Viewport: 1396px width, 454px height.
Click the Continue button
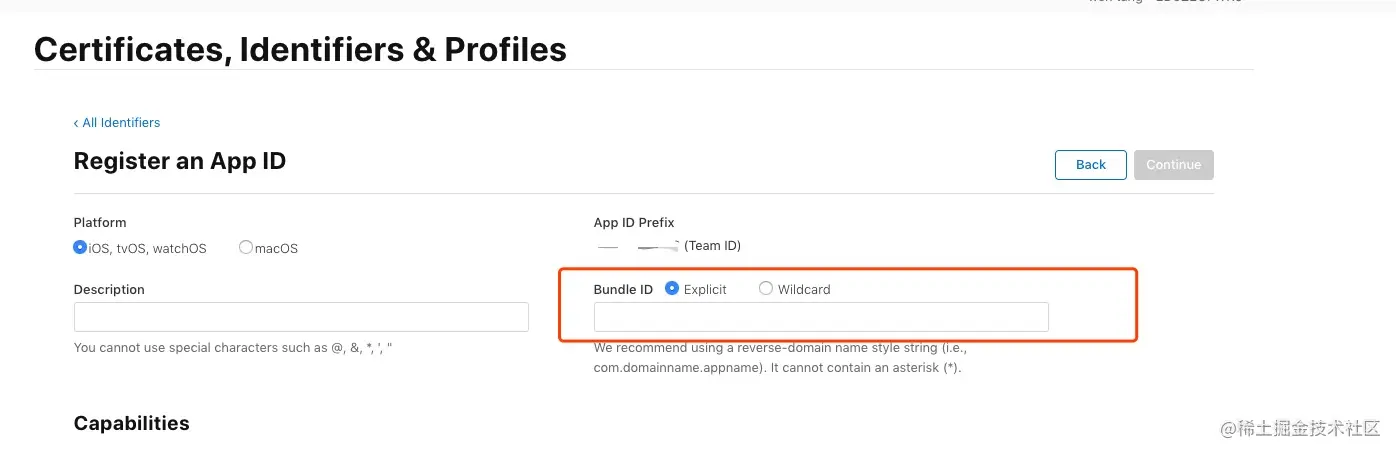click(1173, 165)
